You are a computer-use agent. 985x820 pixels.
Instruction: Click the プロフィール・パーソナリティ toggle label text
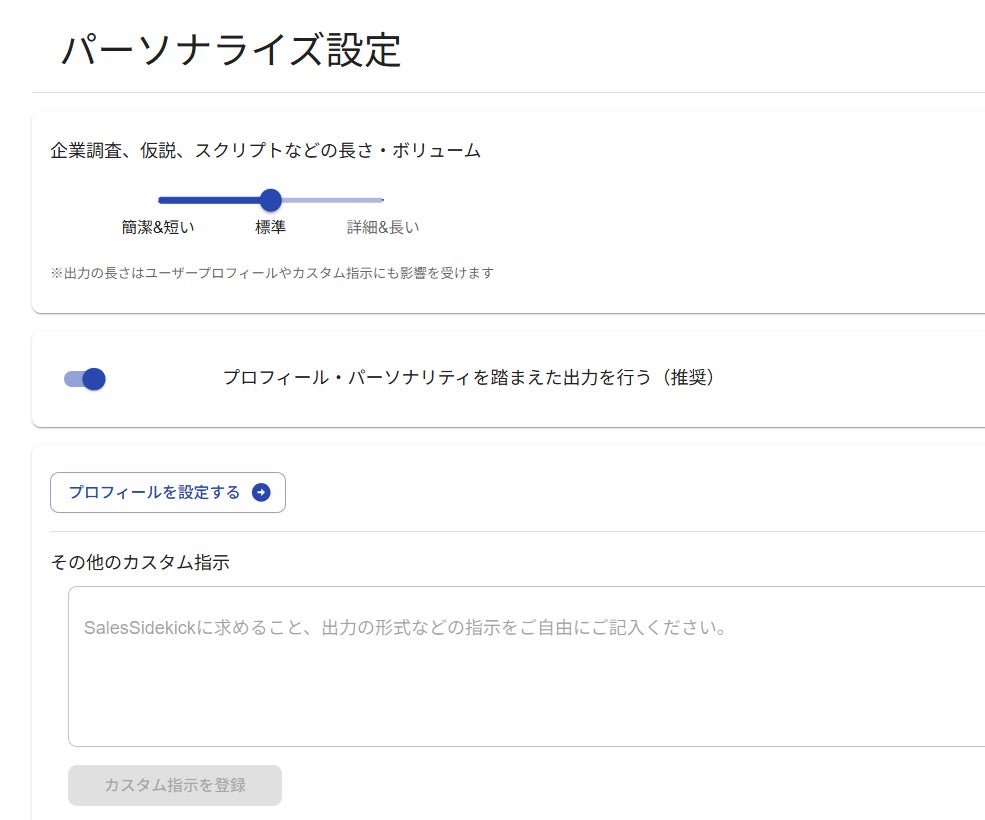coord(468,378)
